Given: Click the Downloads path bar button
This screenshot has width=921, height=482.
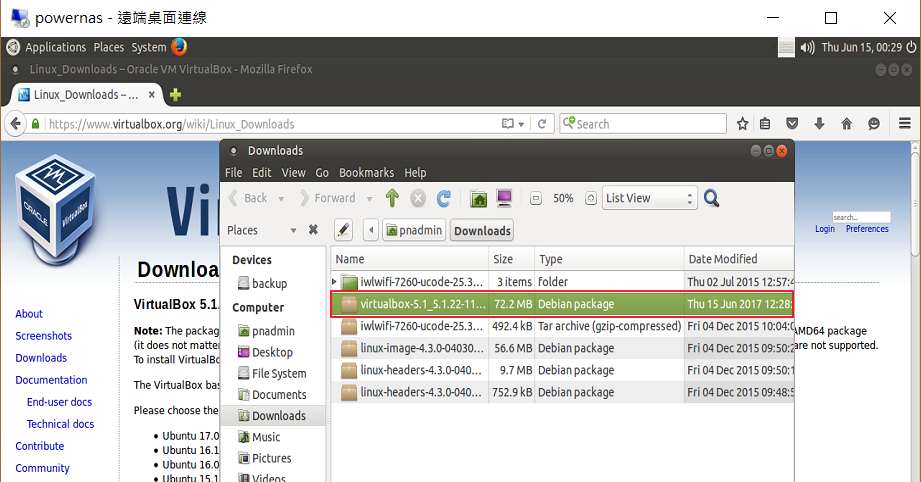Looking at the screenshot, I should tap(482, 231).
